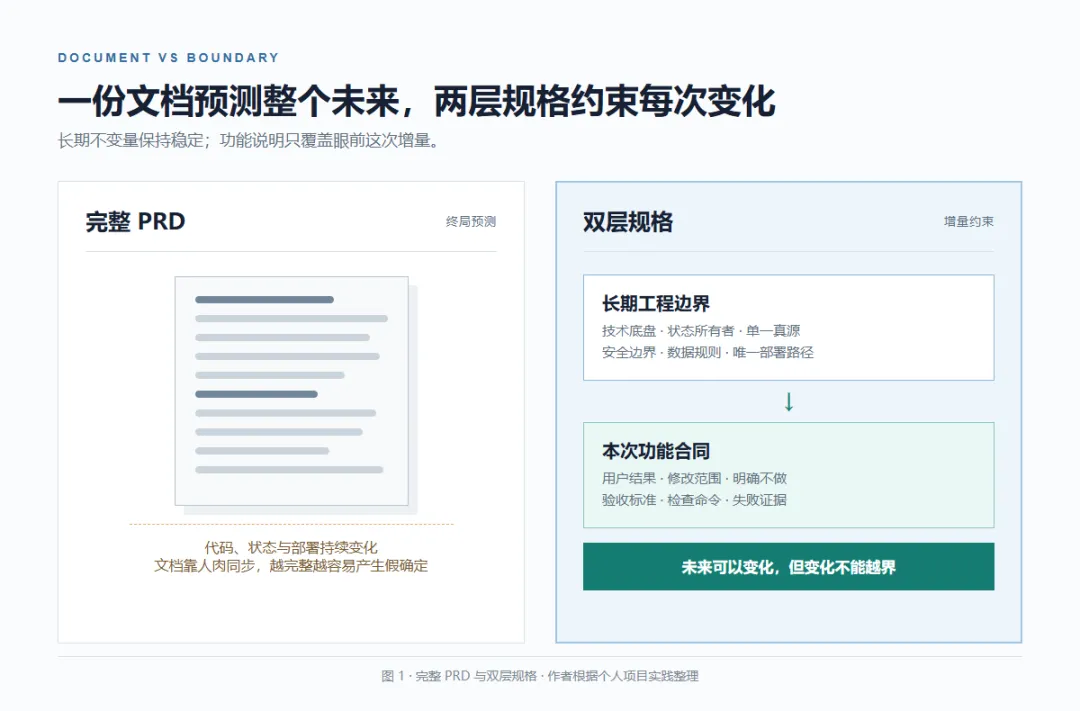Image resolution: width=1080 pixels, height=711 pixels.
Task: Click the subtitle beginning "长期不变量保持稳定"
Action: pyautogui.click(x=249, y=141)
